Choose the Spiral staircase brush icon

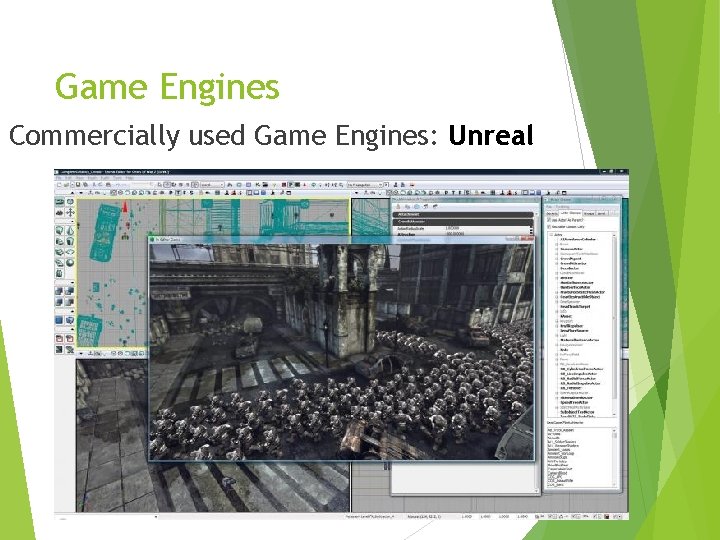tap(60, 263)
